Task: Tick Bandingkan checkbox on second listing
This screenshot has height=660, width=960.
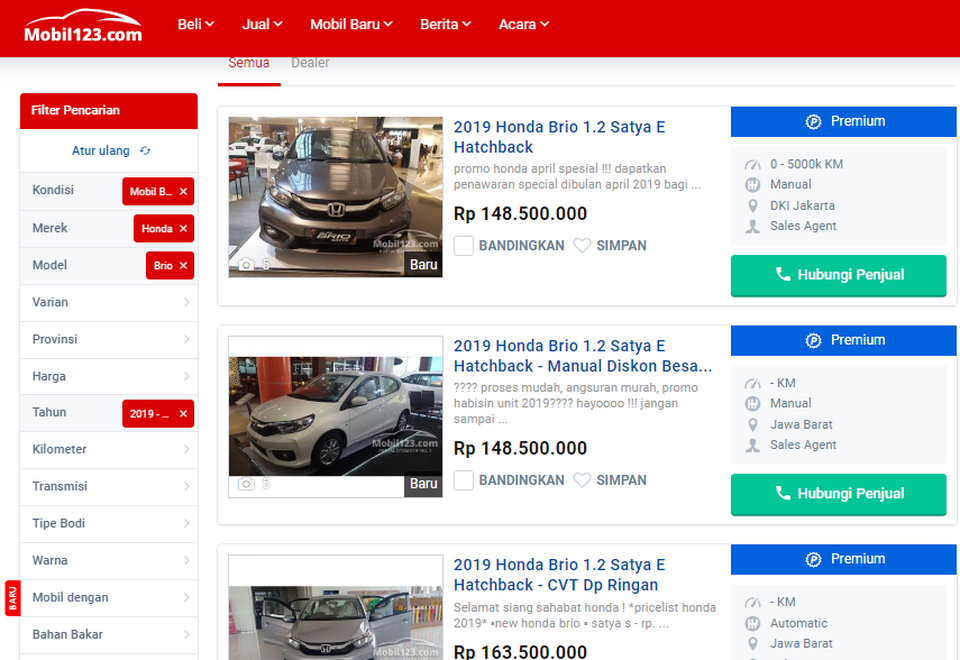Action: pyautogui.click(x=464, y=480)
